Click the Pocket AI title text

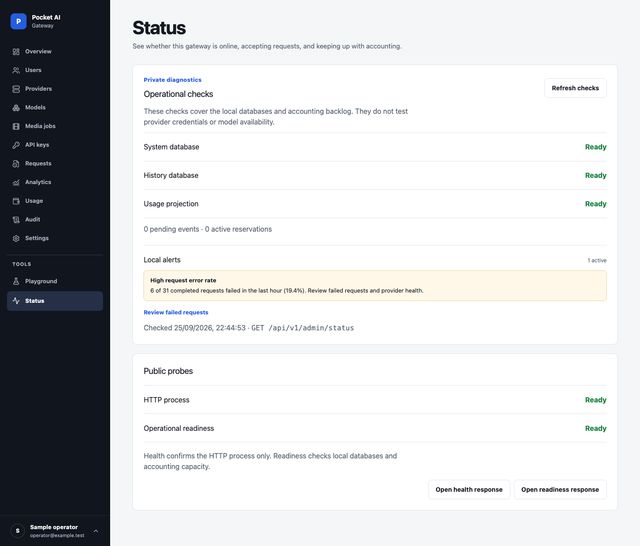coord(46,18)
